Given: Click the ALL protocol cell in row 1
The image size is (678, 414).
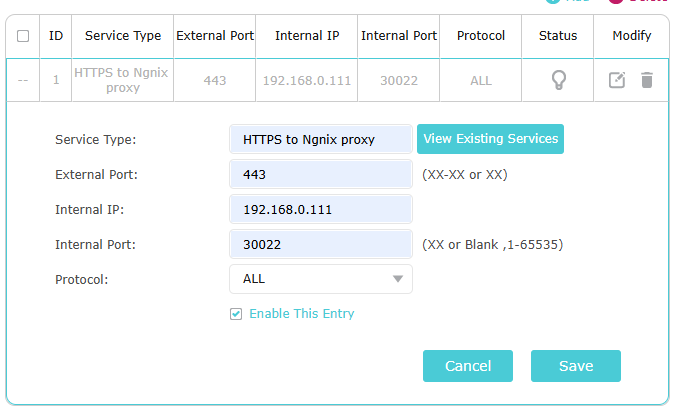Looking at the screenshot, I should [x=481, y=80].
